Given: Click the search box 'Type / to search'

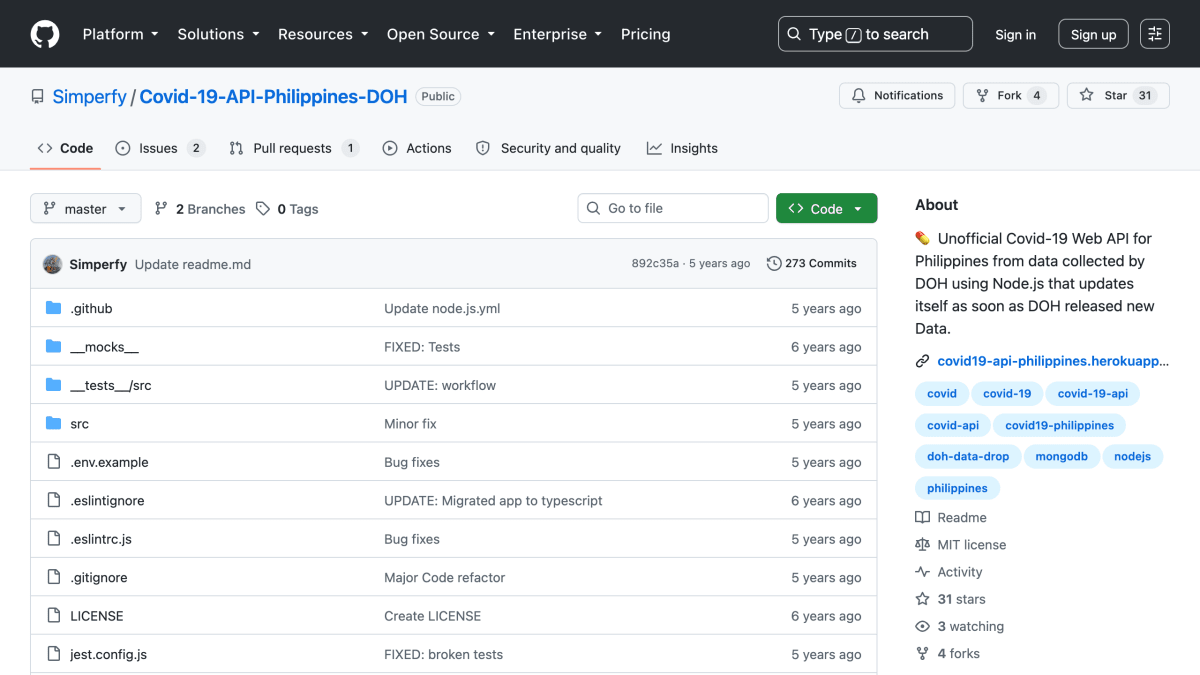Looking at the screenshot, I should click(x=875, y=34).
